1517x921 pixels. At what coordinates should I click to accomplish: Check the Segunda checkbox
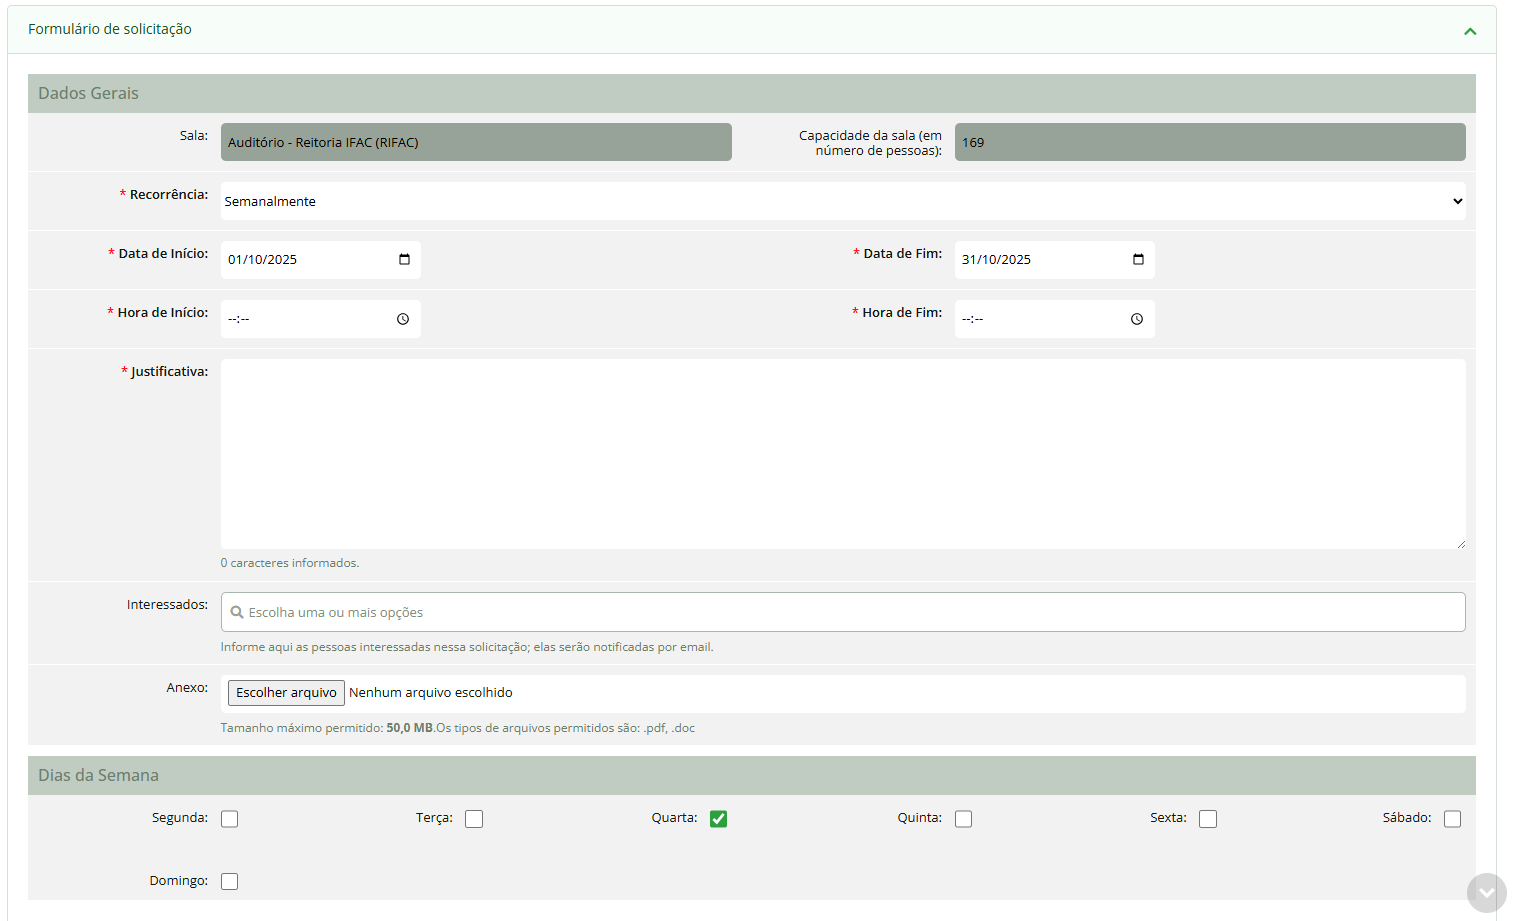230,819
